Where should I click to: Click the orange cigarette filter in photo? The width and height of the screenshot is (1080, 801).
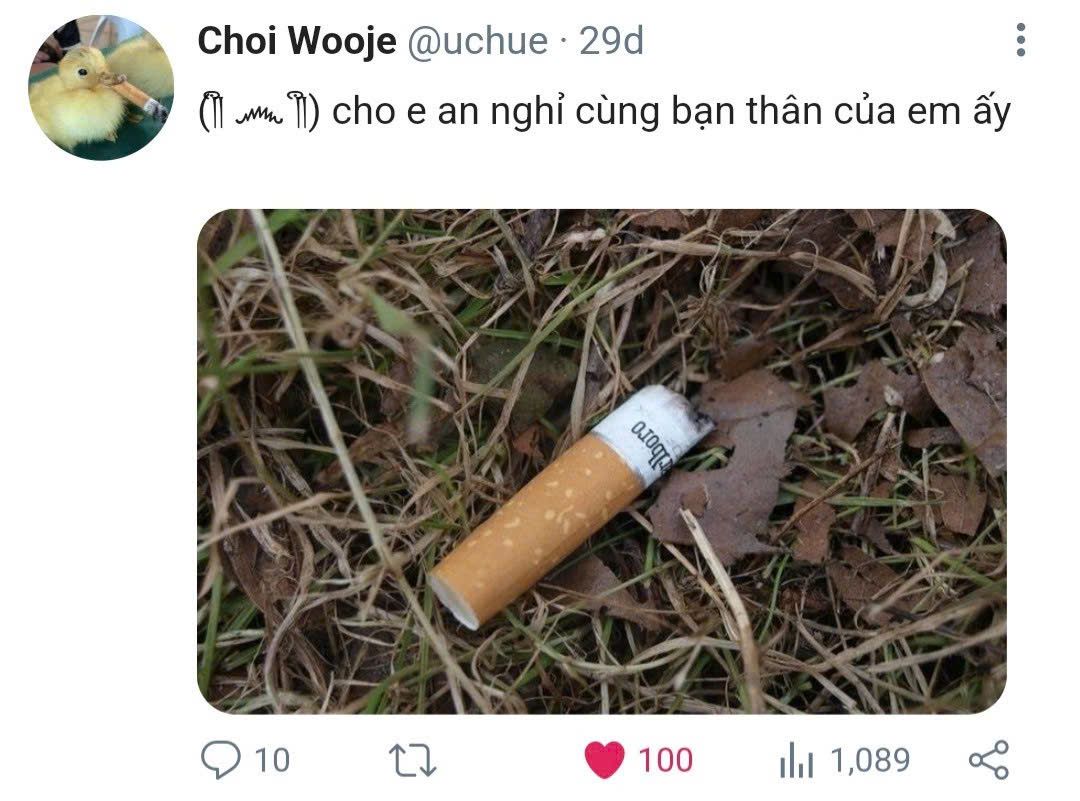tap(537, 530)
